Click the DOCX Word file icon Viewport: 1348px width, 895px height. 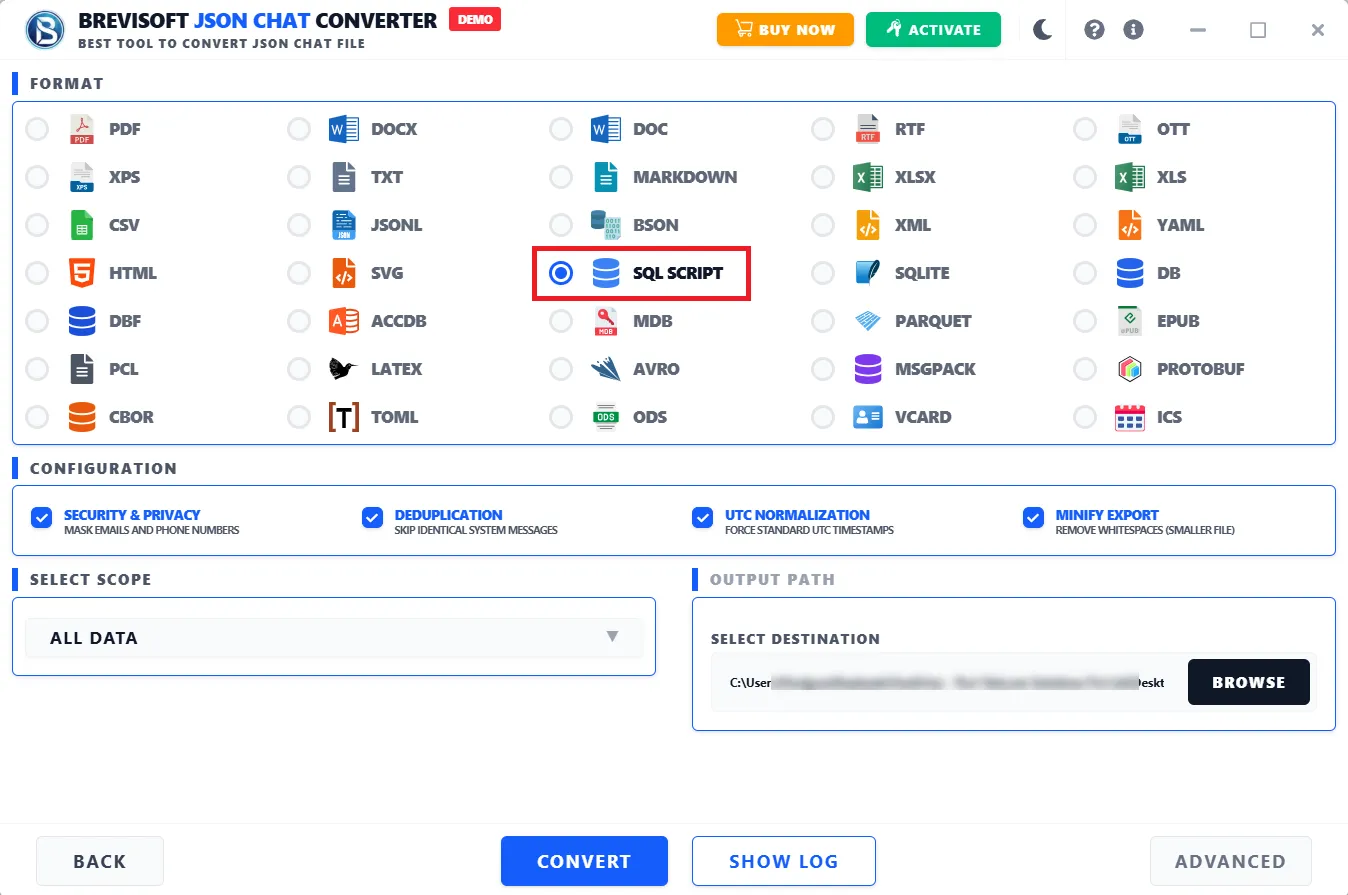(x=344, y=129)
